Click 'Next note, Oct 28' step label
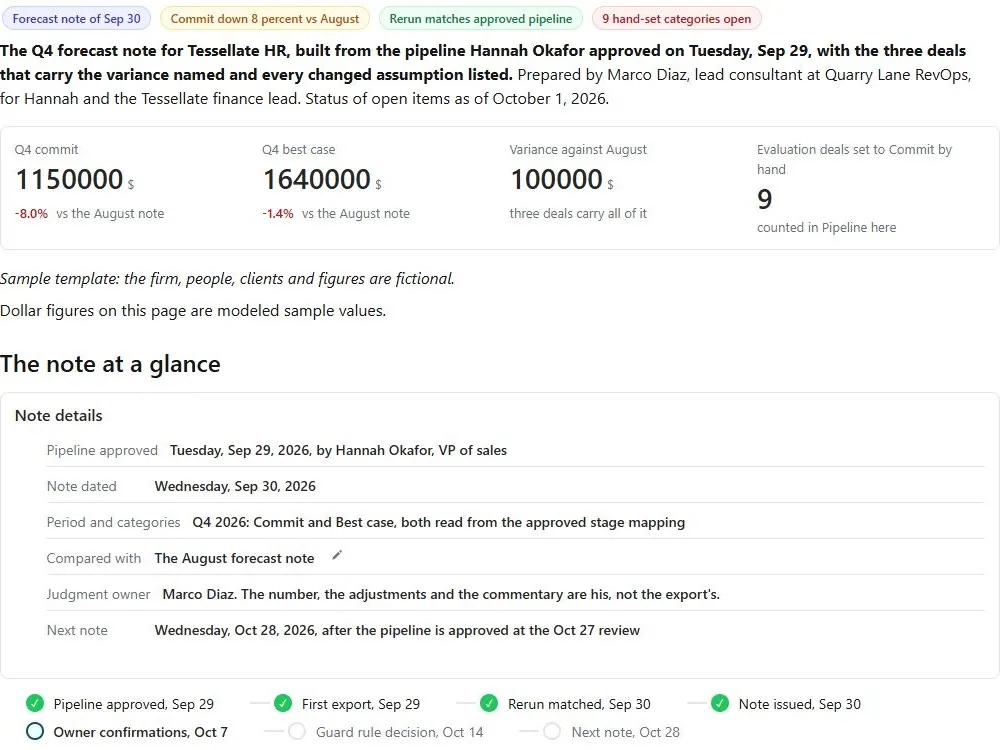 tap(626, 732)
